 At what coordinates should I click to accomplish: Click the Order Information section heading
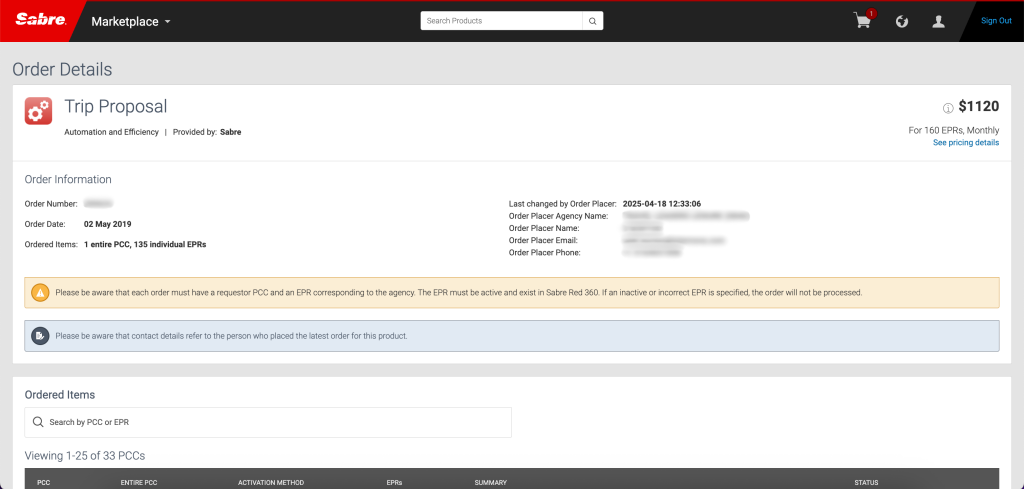(x=68, y=180)
